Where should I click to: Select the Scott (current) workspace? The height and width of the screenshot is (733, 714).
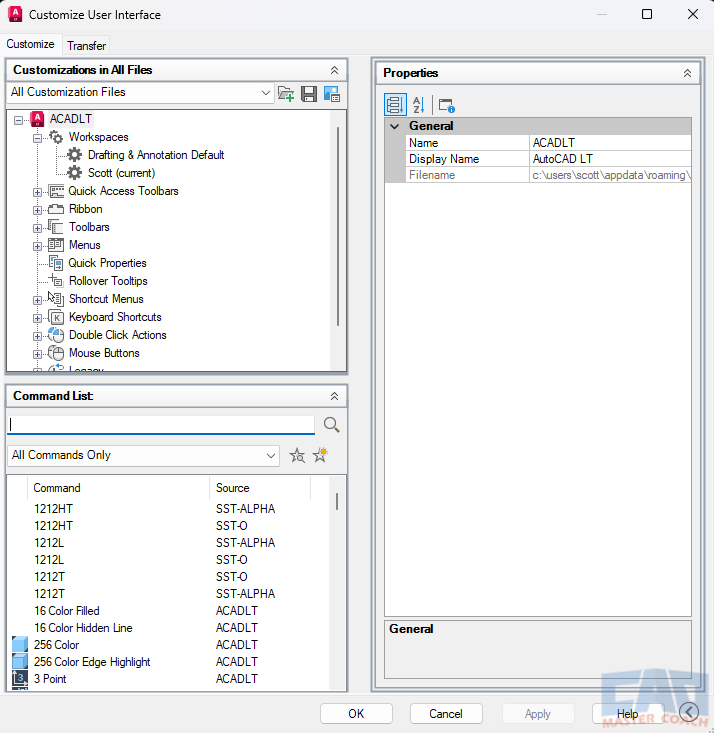pyautogui.click(x=122, y=173)
